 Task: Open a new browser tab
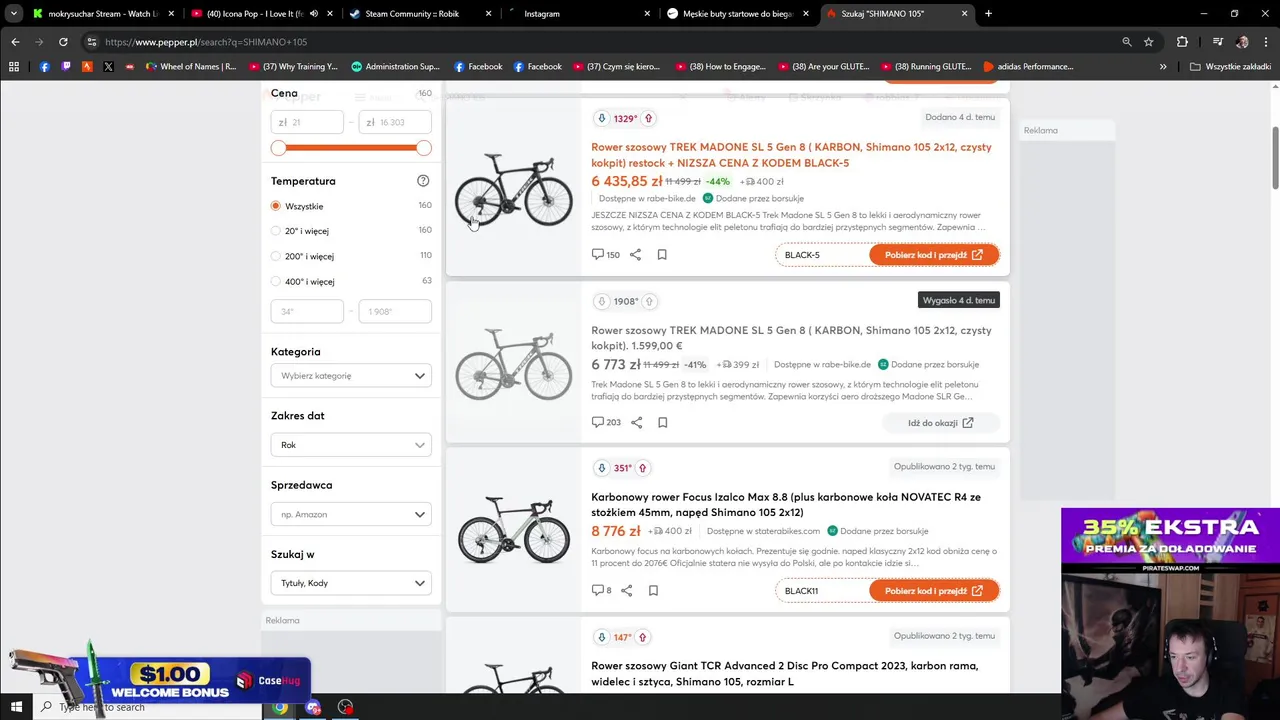(x=989, y=14)
